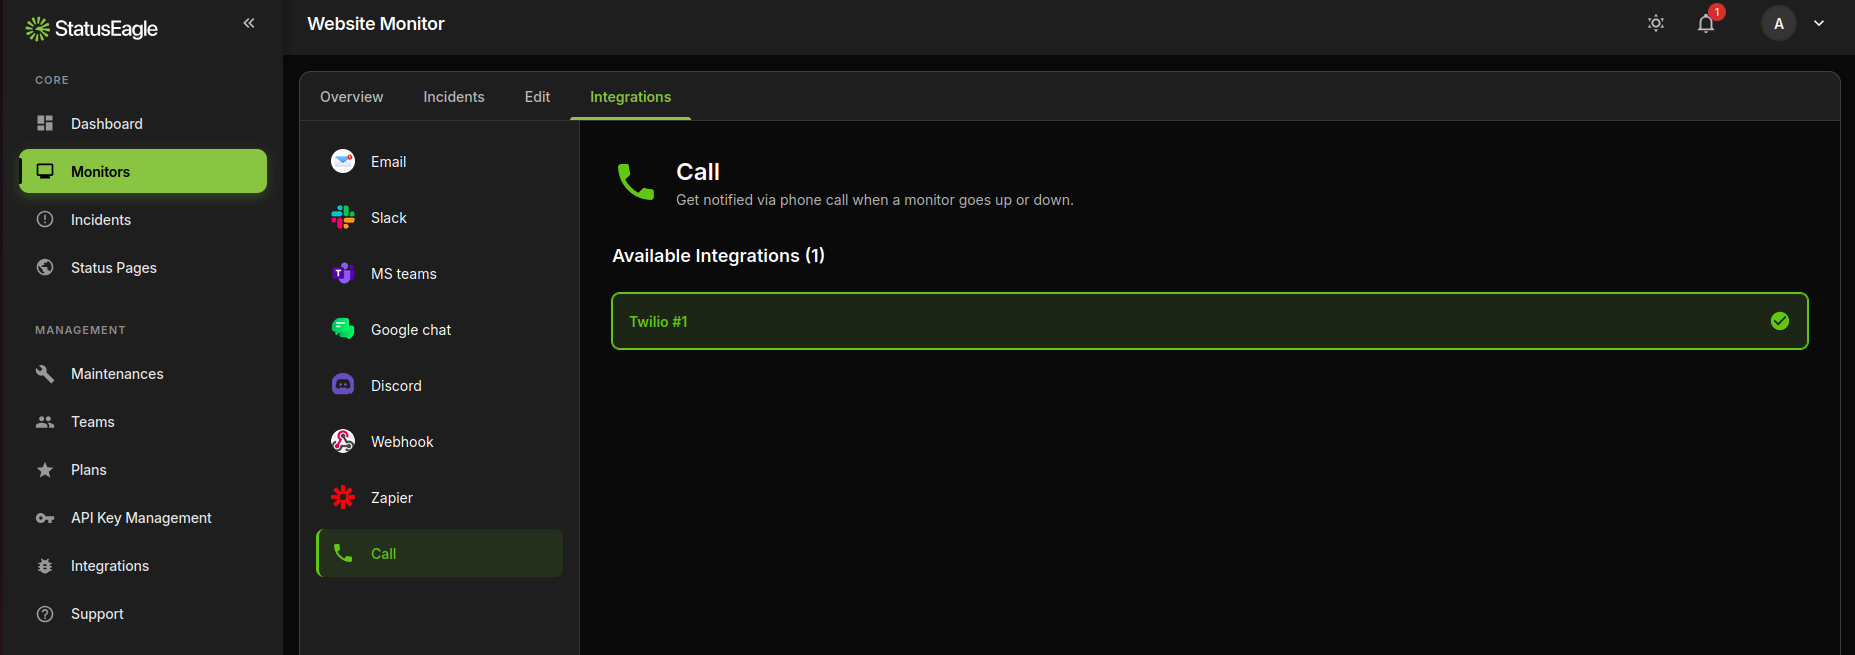Click Available Integrations (1) heading
The image size is (1855, 655).
[718, 256]
